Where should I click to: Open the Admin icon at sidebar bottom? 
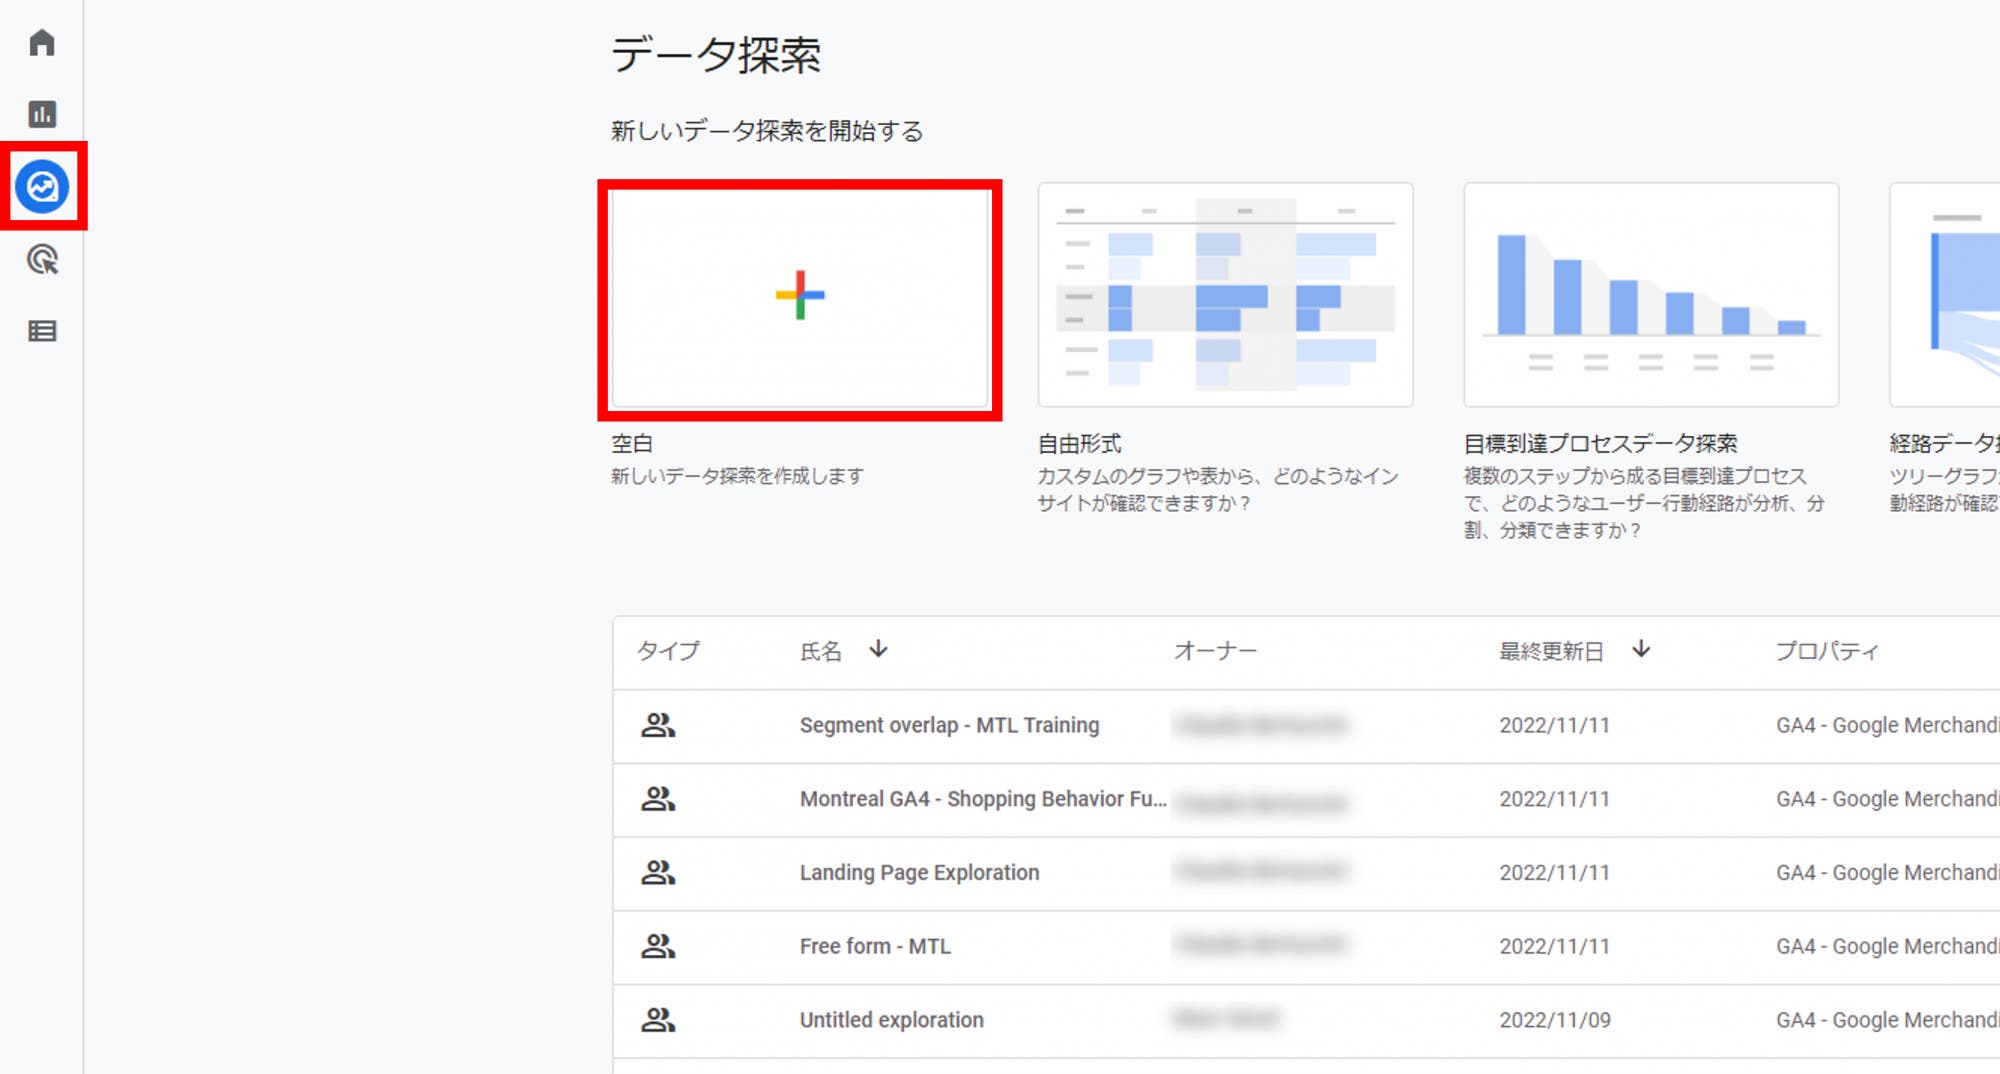[42, 331]
